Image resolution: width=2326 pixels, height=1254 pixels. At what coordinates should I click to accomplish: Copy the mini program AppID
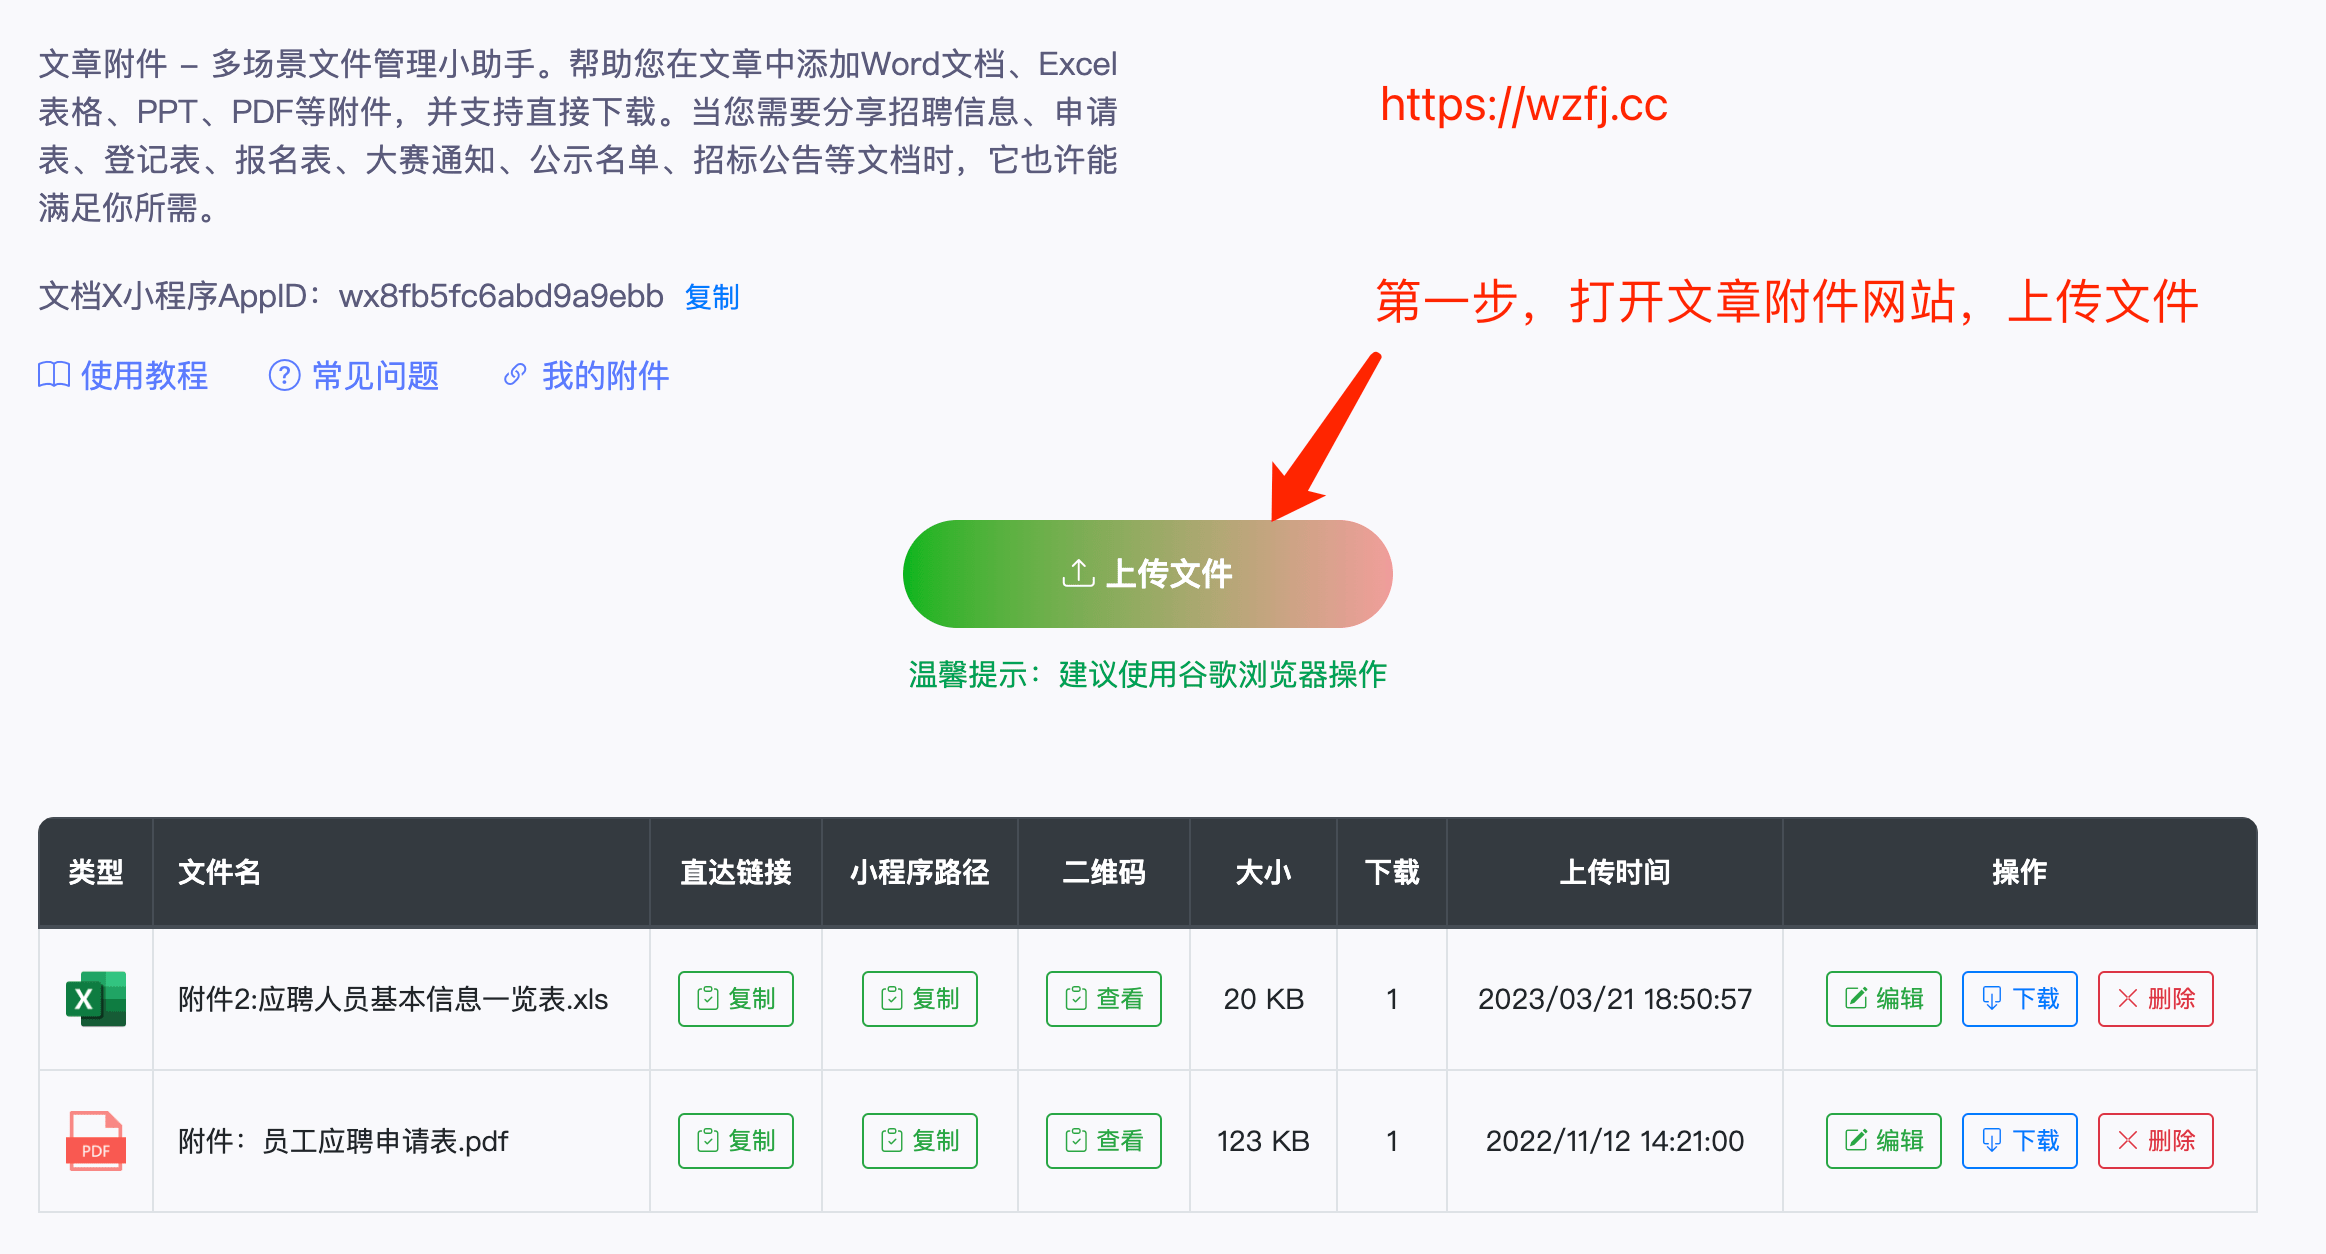(712, 297)
